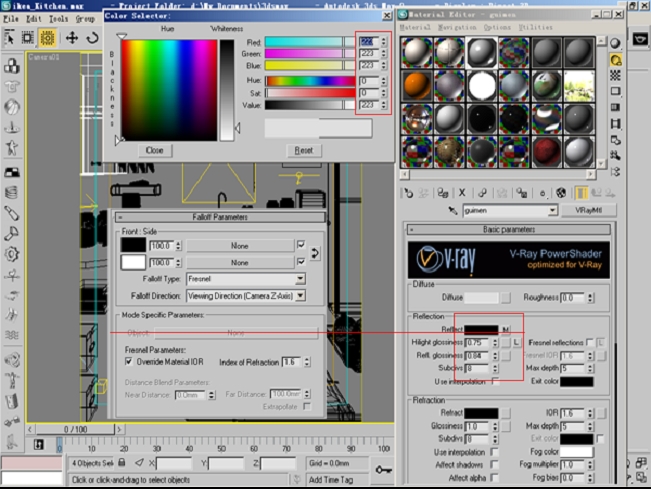Image resolution: width=651 pixels, height=489 pixels.
Task: Click the Sample Type sphere icon
Action: pyautogui.click(x=616, y=43)
